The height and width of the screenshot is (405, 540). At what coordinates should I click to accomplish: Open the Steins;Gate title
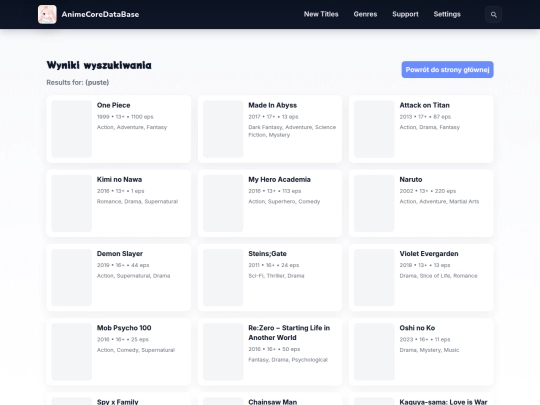click(x=267, y=254)
